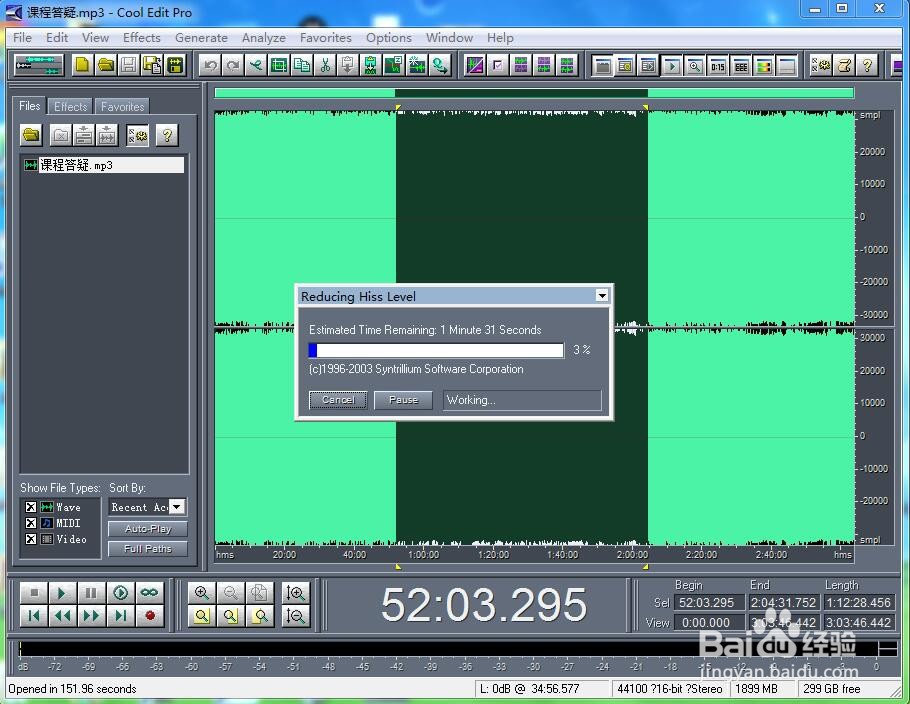910x704 pixels.
Task: Click the red Record button
Action: [149, 616]
